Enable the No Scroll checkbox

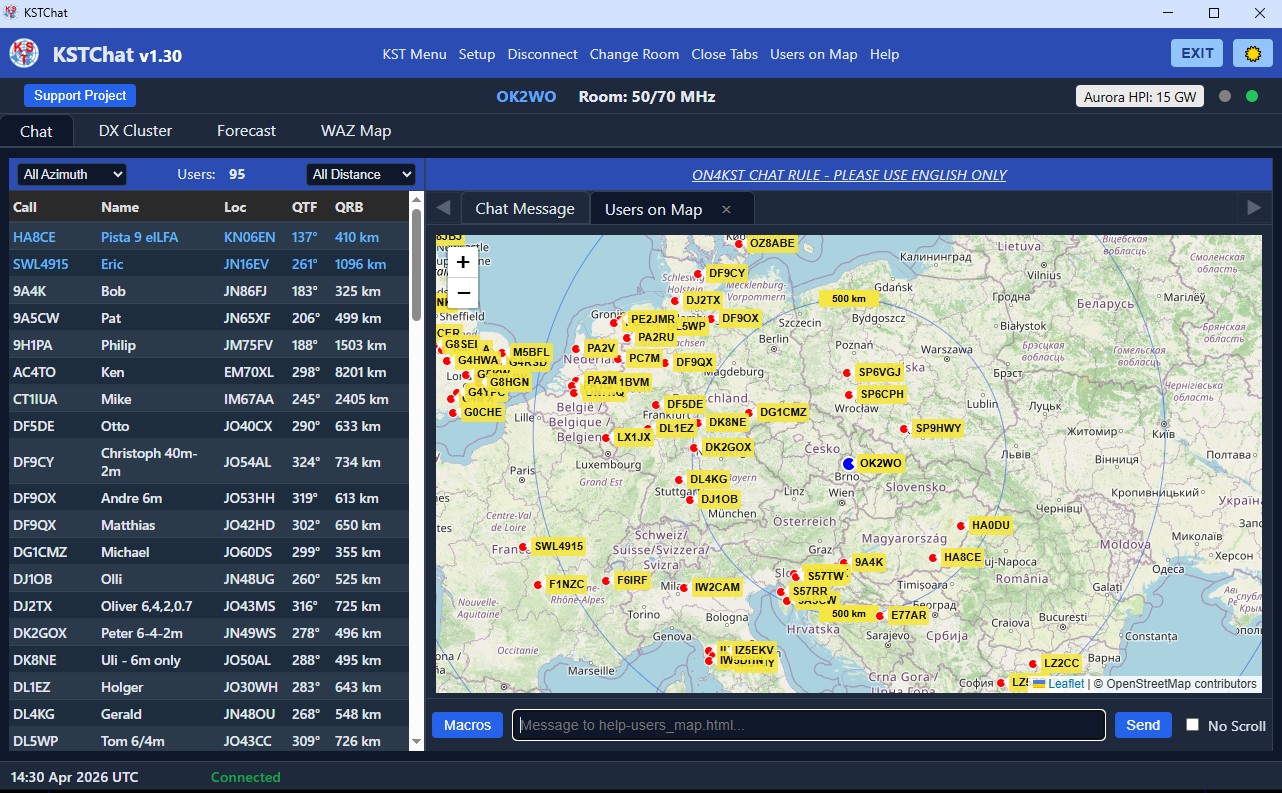pyautogui.click(x=1192, y=725)
